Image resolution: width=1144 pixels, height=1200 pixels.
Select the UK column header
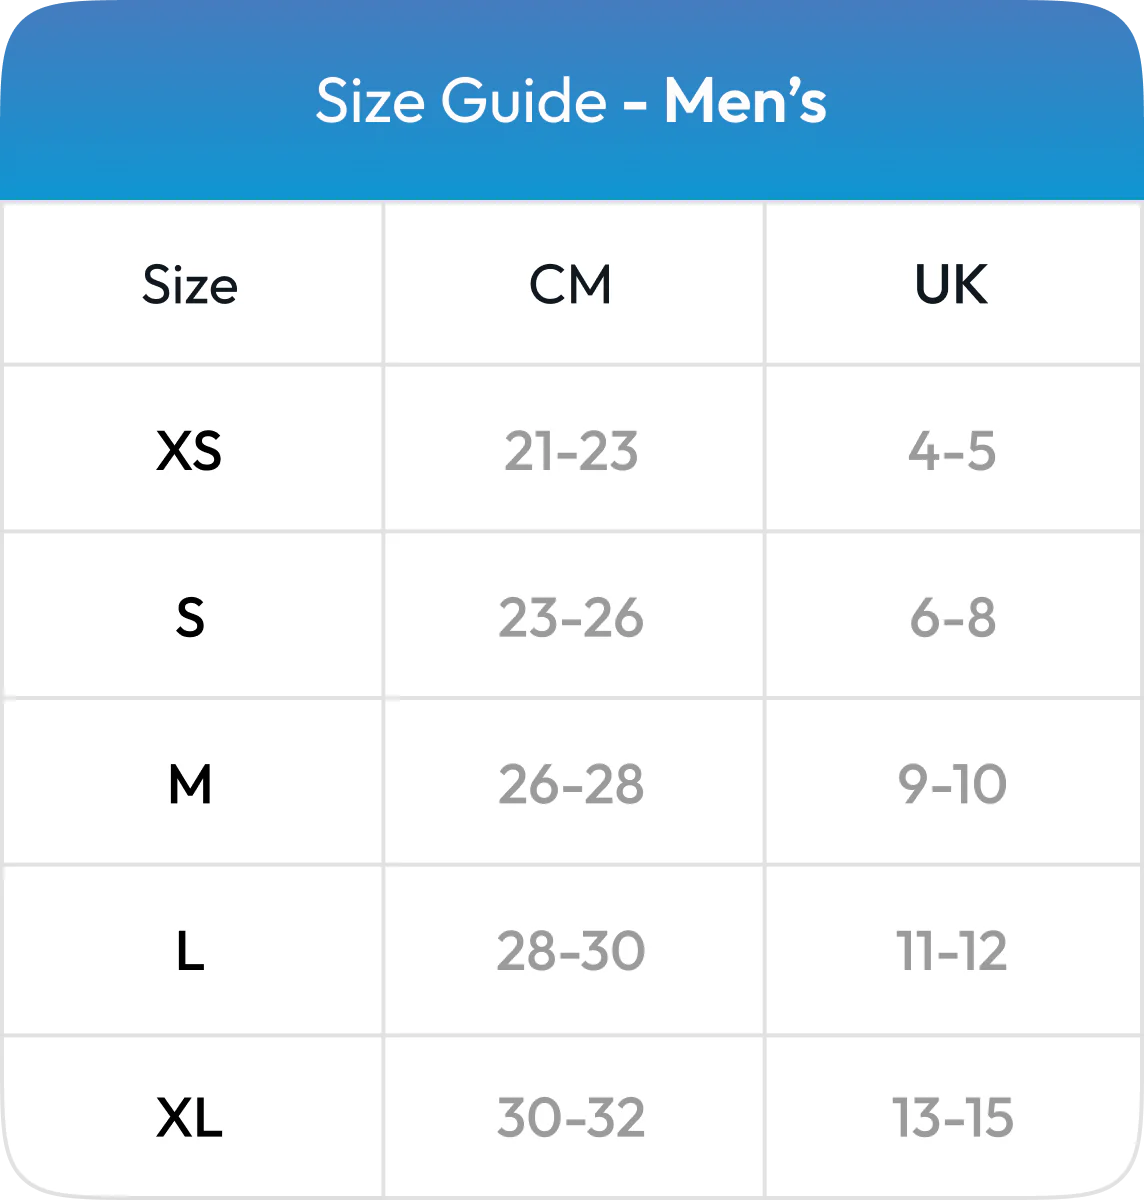(x=951, y=285)
